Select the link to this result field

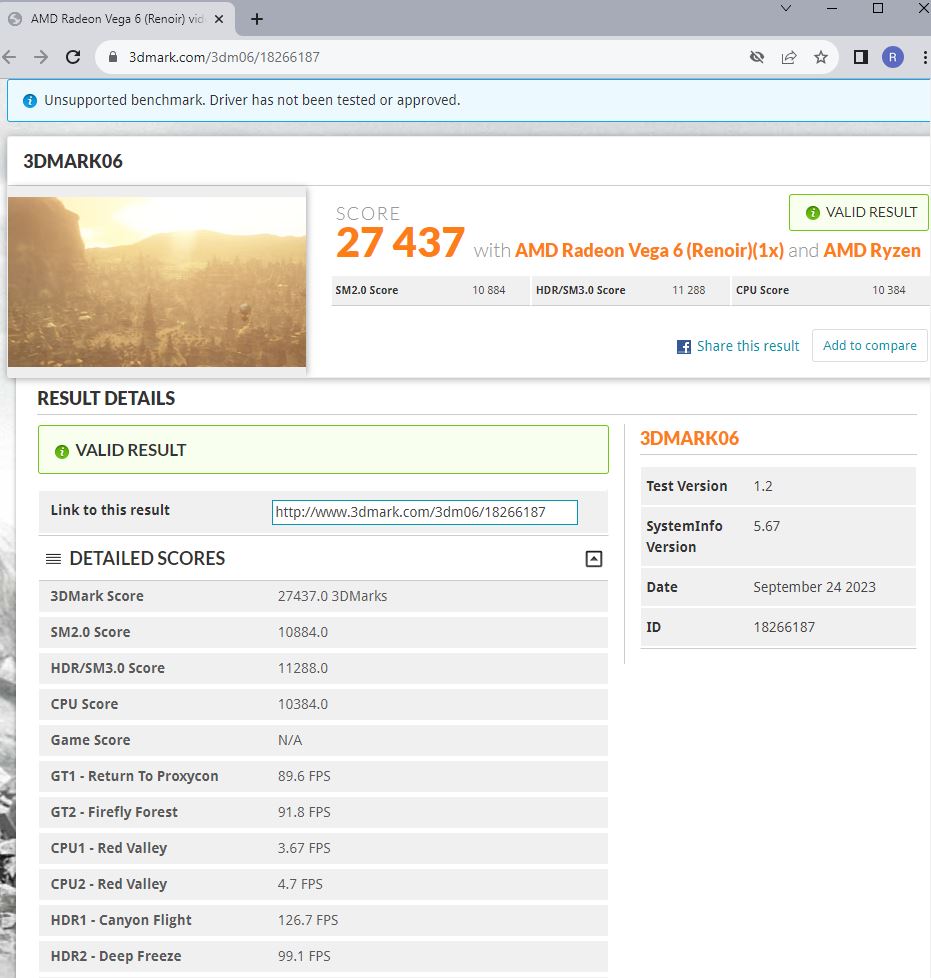tap(425, 513)
